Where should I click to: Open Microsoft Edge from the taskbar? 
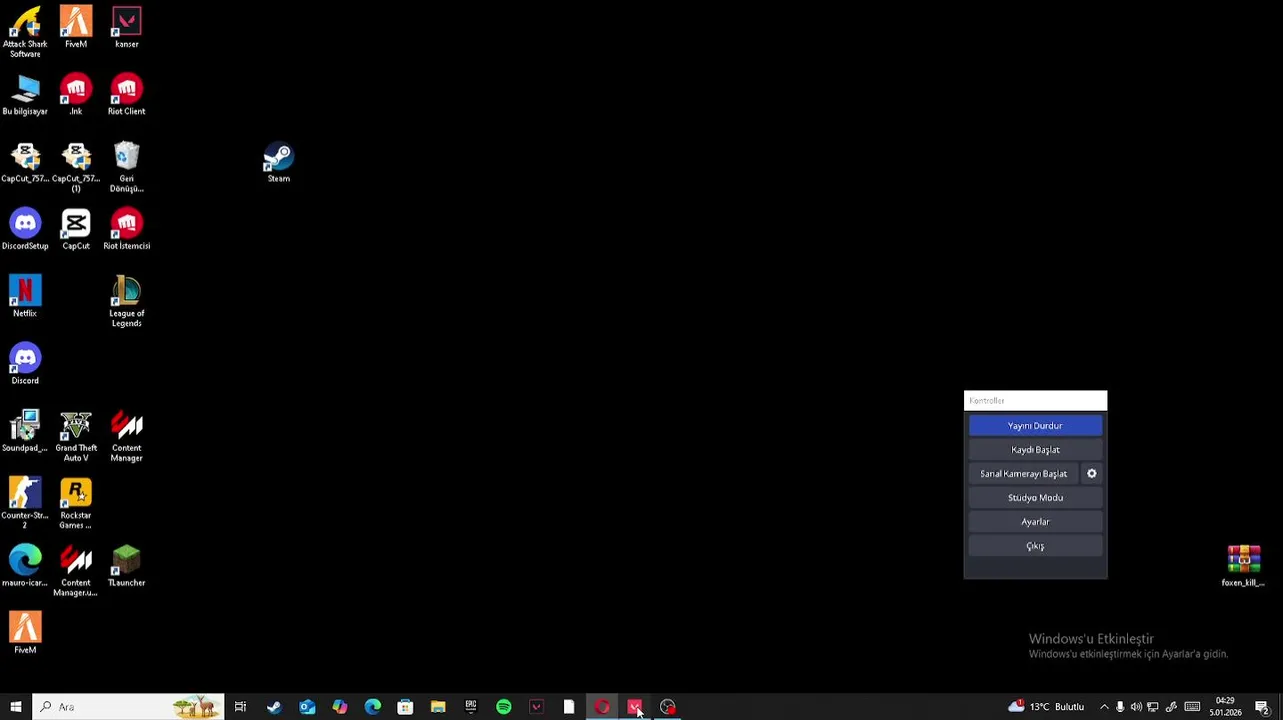(373, 707)
